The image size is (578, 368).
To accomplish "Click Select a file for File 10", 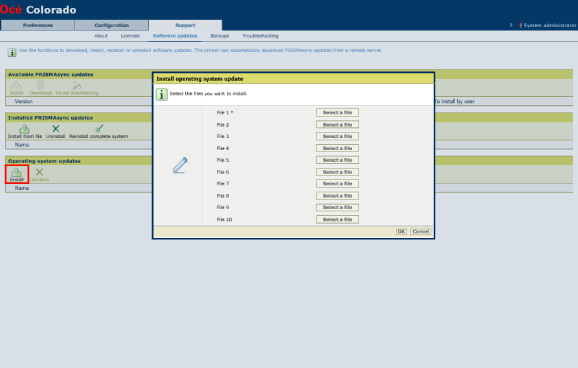I will click(337, 219).
